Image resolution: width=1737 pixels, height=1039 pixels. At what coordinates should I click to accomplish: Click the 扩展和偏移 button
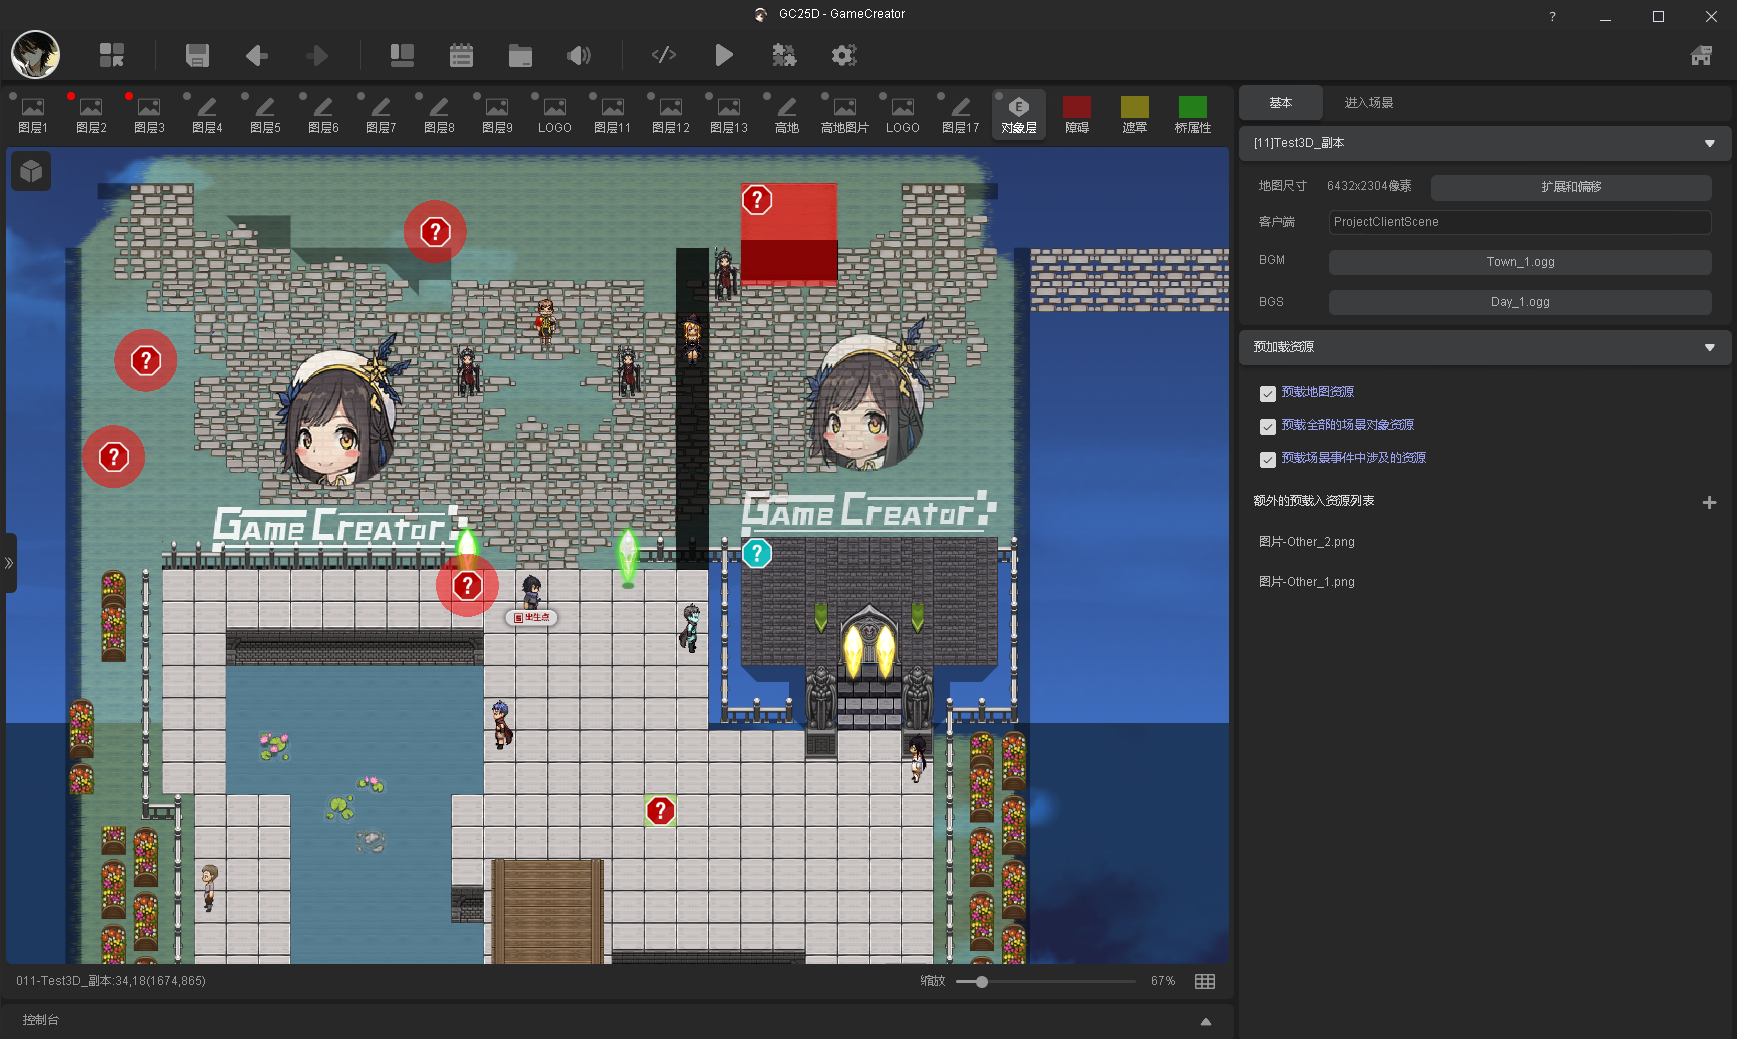click(1570, 187)
